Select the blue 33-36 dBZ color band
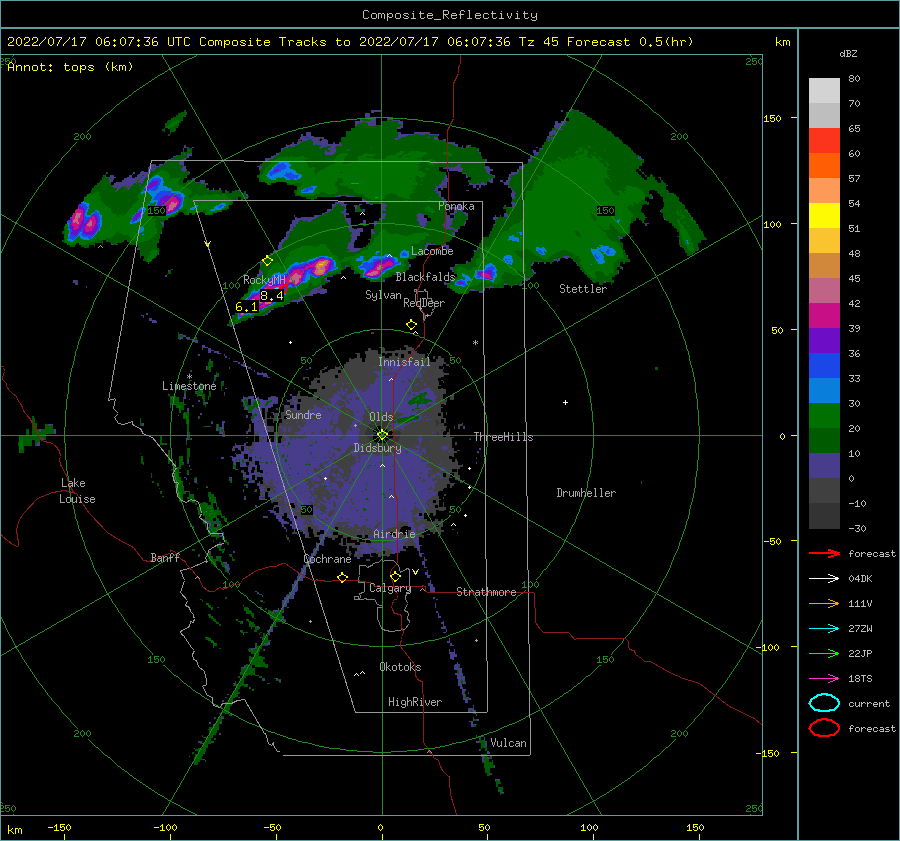Screen dimensions: 900x841 pos(824,366)
